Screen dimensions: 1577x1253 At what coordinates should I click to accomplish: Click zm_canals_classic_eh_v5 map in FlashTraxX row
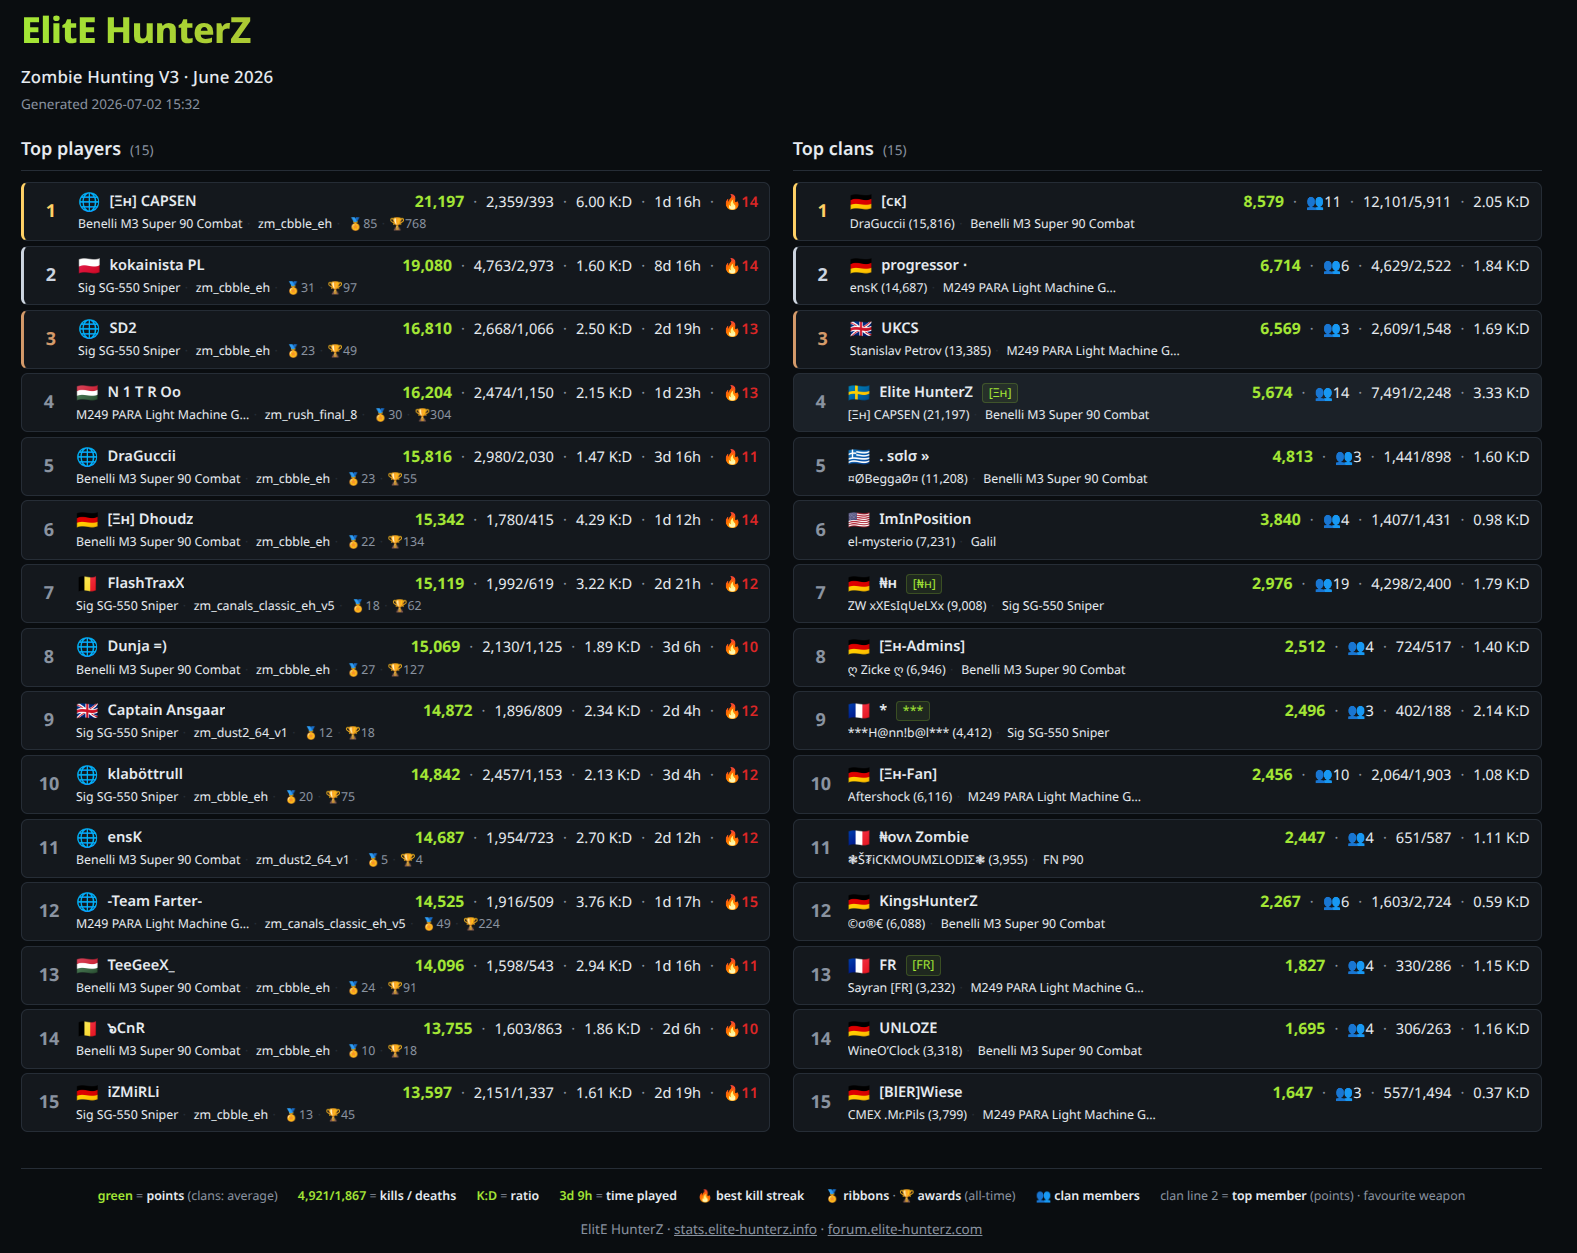click(x=264, y=606)
